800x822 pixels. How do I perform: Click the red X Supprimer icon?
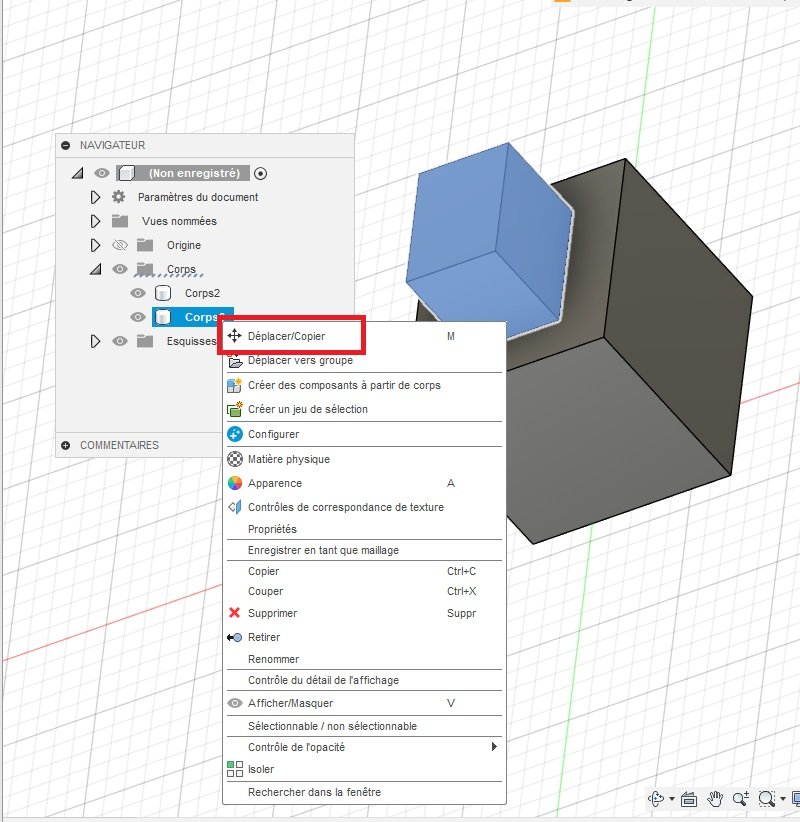[234, 612]
